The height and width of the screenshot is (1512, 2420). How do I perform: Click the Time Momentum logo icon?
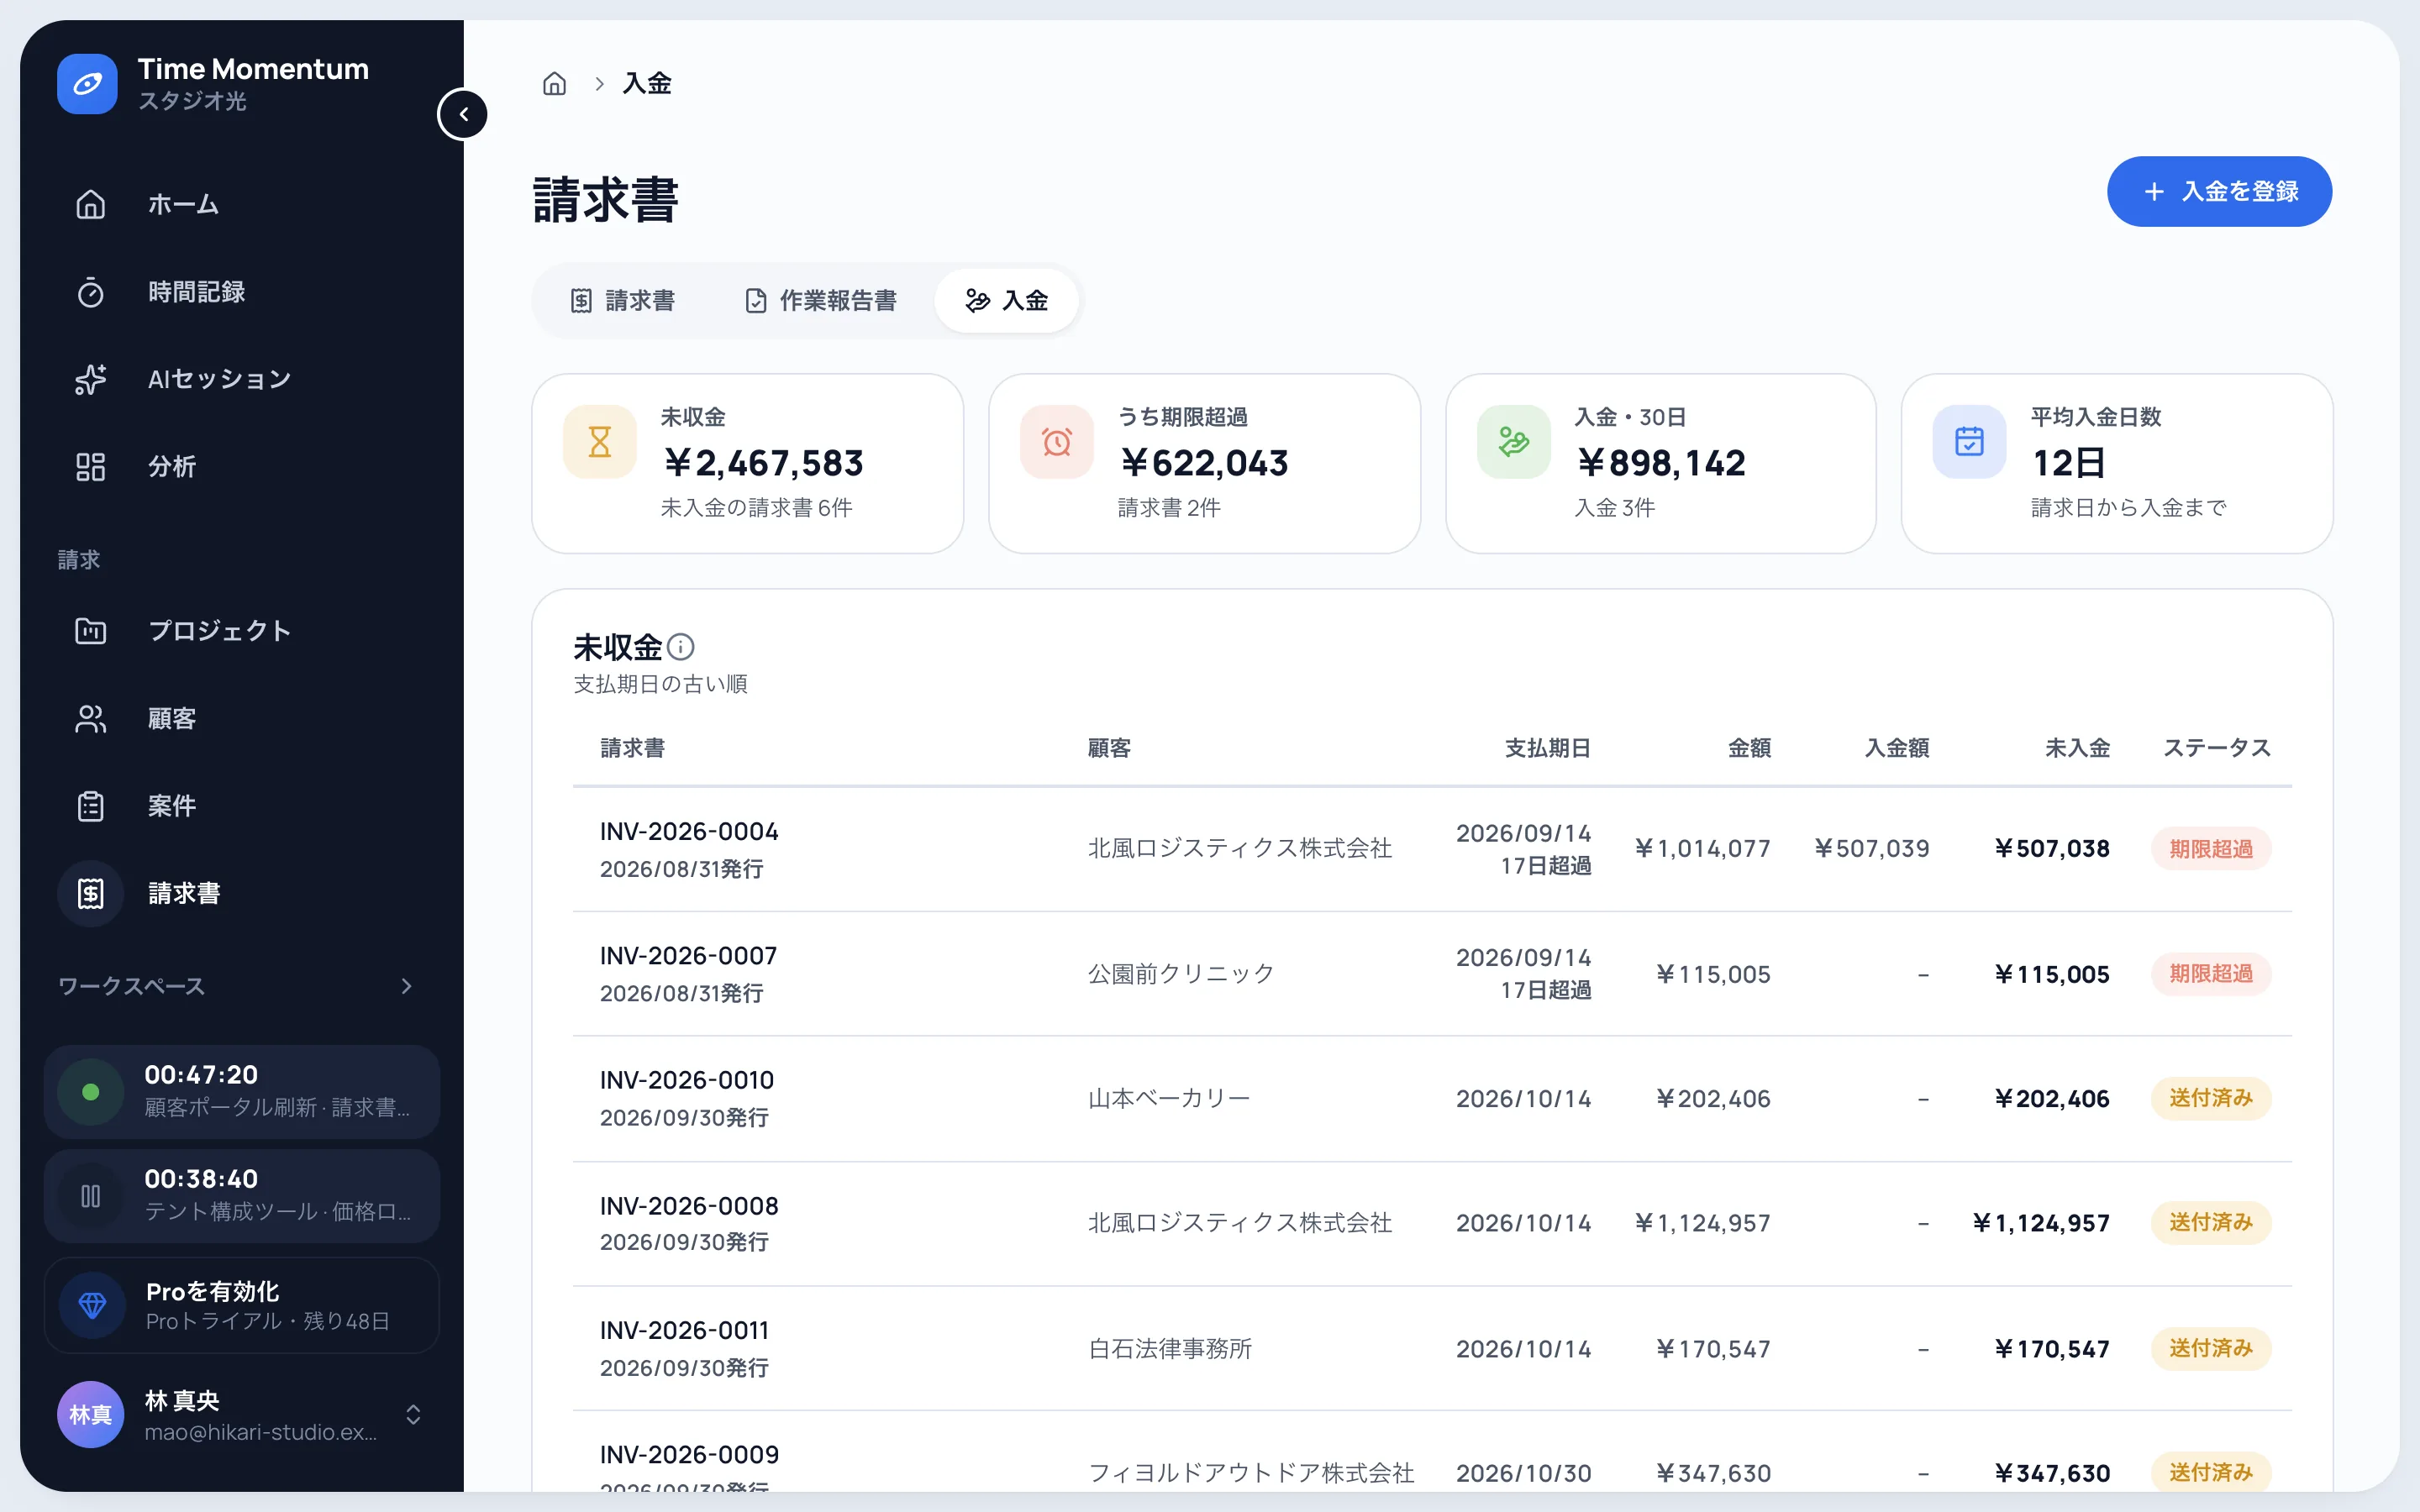tap(87, 84)
